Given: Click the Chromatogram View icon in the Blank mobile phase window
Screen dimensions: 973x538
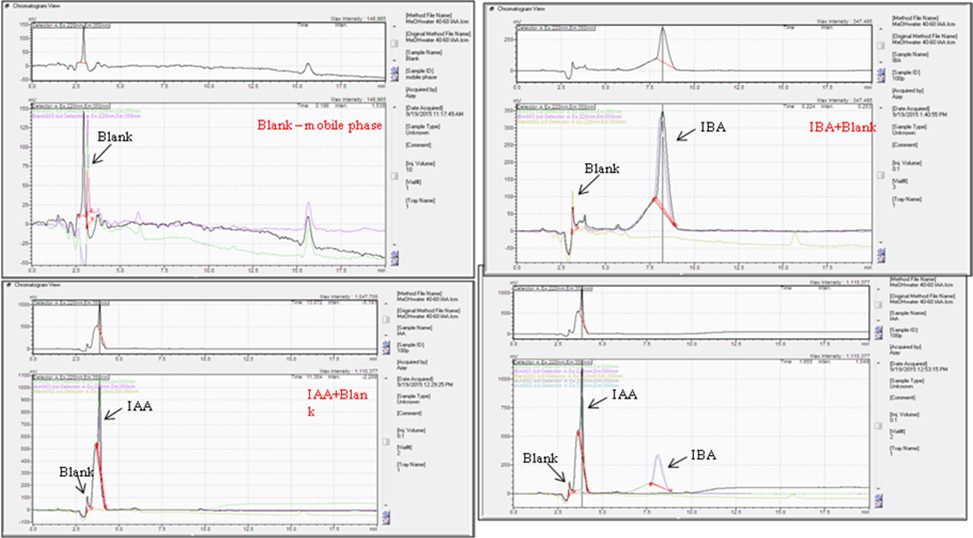Looking at the screenshot, I should pos(7,6).
